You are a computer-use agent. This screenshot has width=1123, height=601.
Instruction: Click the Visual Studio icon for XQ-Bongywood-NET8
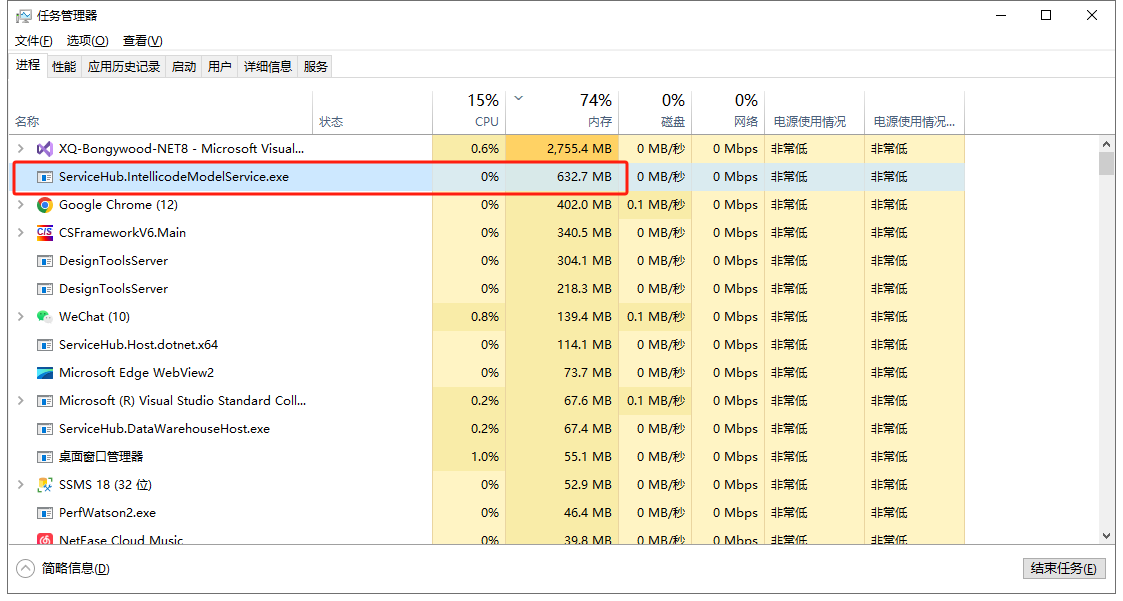click(x=44, y=149)
